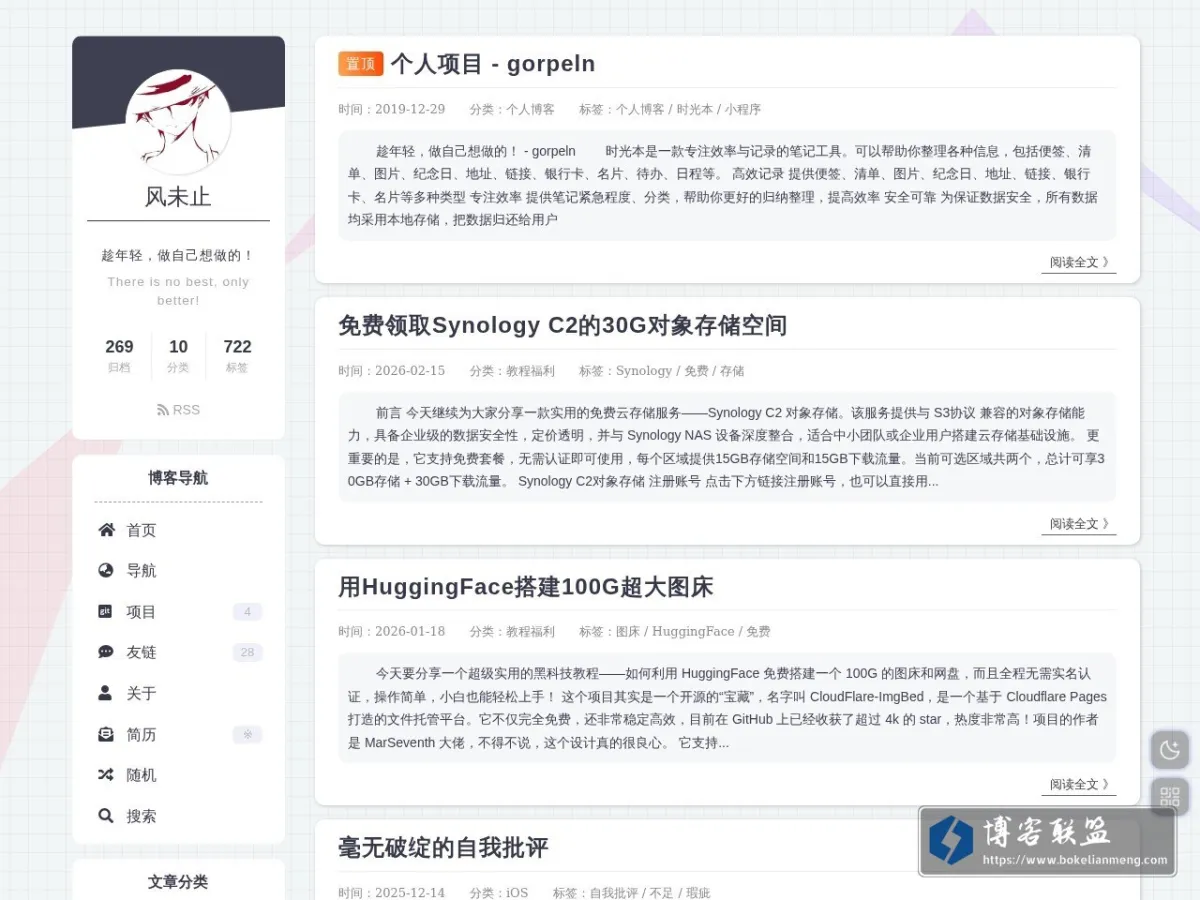Click the badge showing 4 on 项目
The width and height of the screenshot is (1200, 900).
[247, 612]
